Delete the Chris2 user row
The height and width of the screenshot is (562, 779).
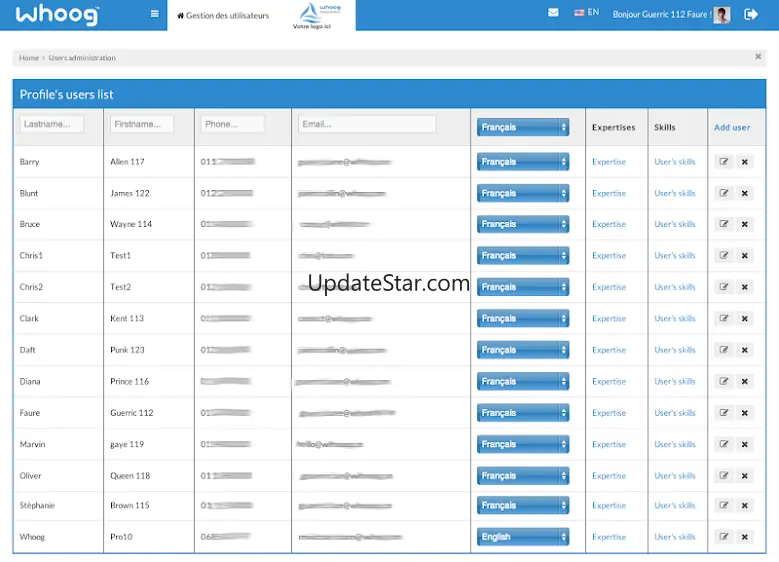point(745,287)
